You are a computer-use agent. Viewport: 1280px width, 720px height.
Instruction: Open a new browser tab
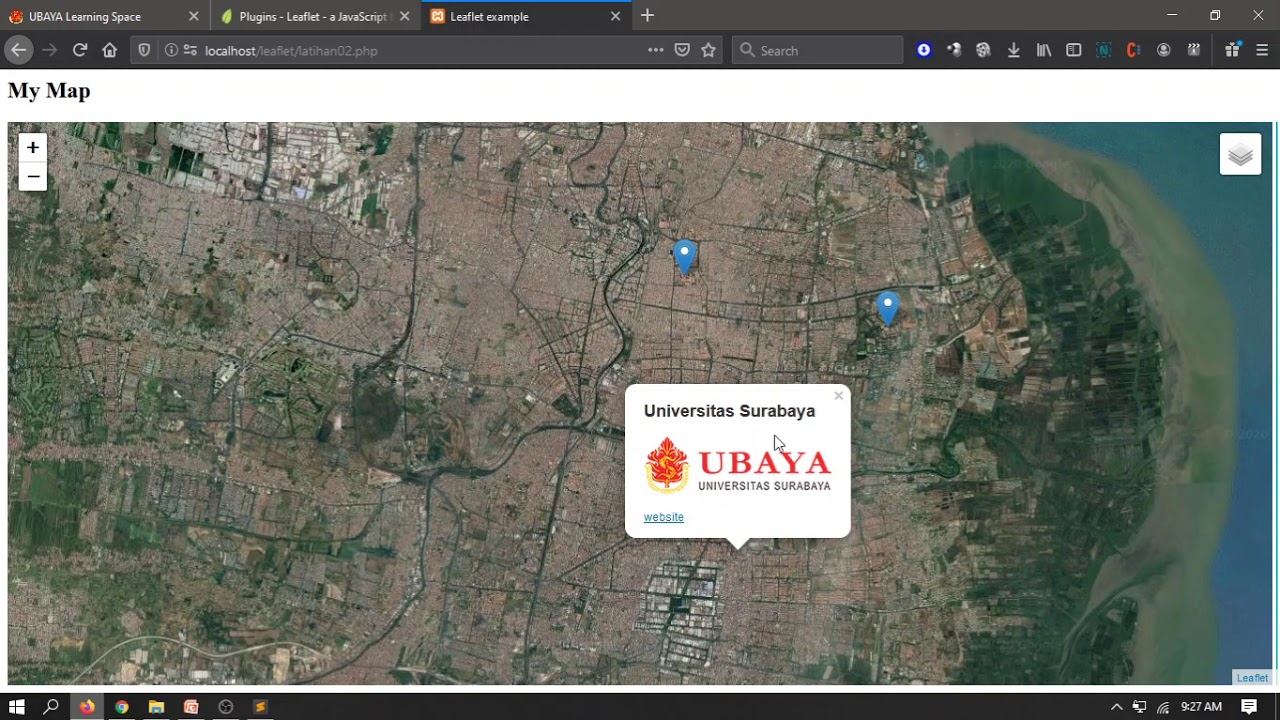point(647,16)
